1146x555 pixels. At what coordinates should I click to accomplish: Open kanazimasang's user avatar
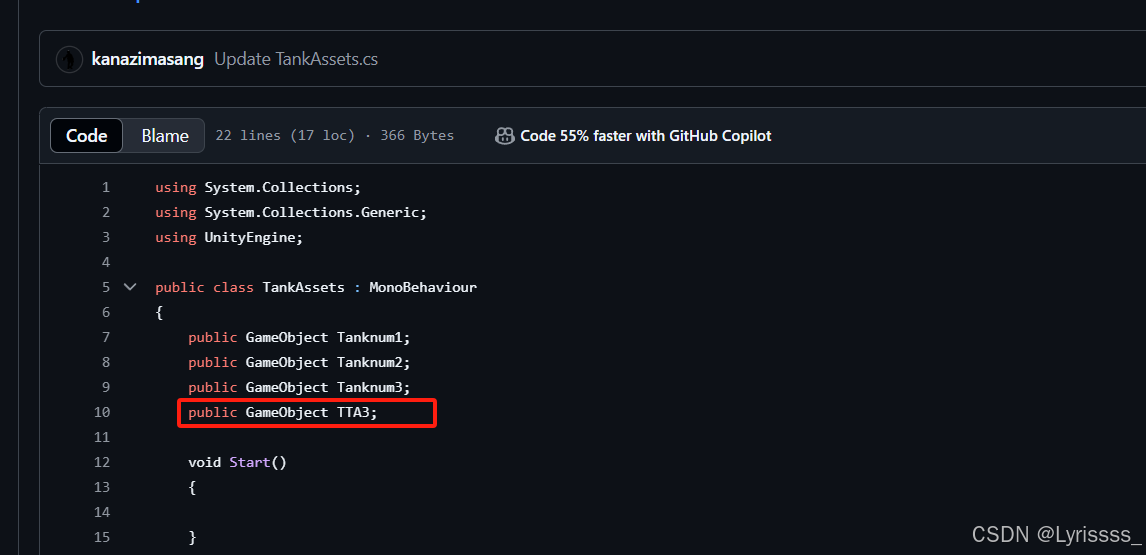pyautogui.click(x=69, y=59)
